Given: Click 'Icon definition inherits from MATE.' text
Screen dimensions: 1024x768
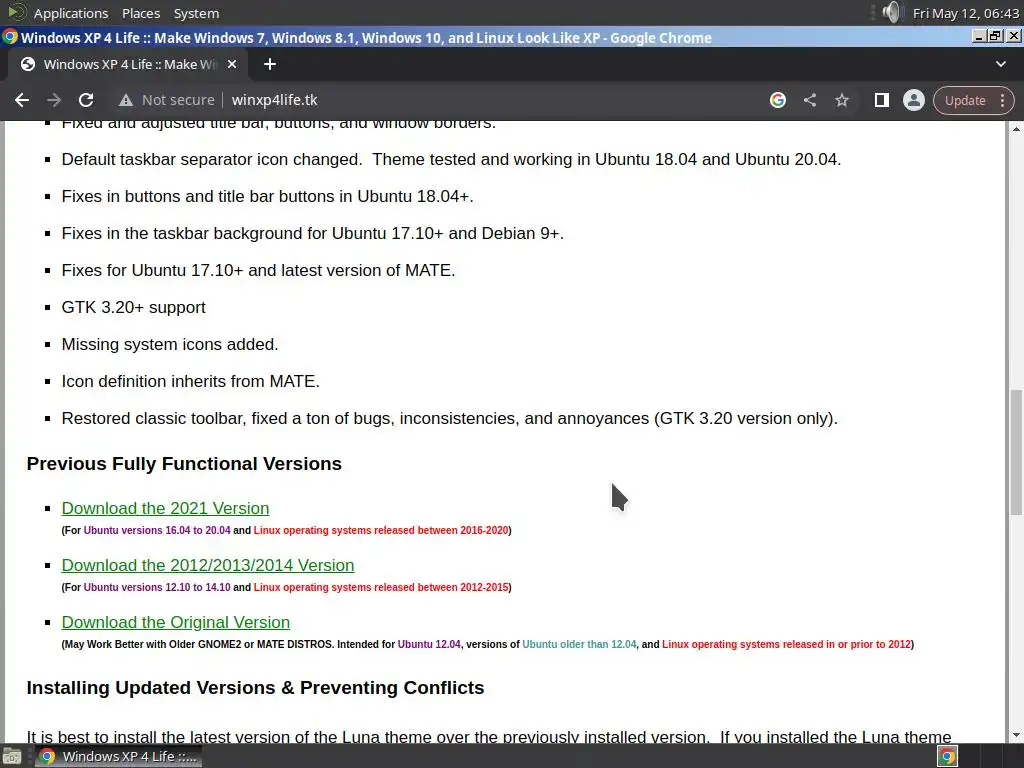Looking at the screenshot, I should pyautogui.click(x=191, y=381).
